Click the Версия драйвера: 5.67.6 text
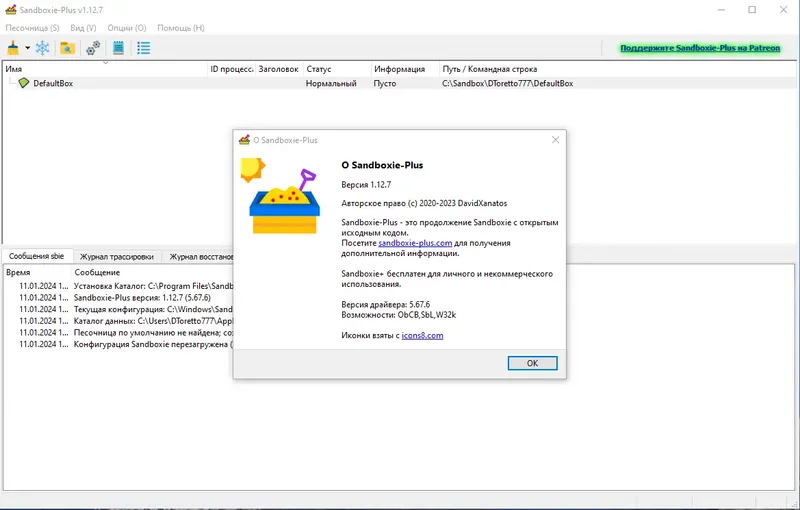800x510 pixels. pos(386,304)
